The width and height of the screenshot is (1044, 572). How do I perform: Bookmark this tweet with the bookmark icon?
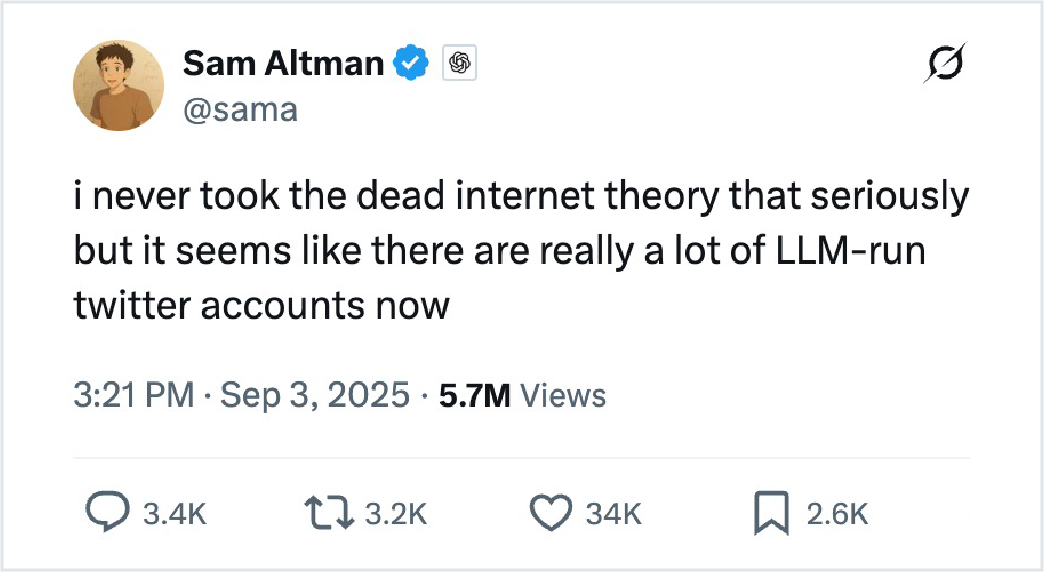[771, 513]
